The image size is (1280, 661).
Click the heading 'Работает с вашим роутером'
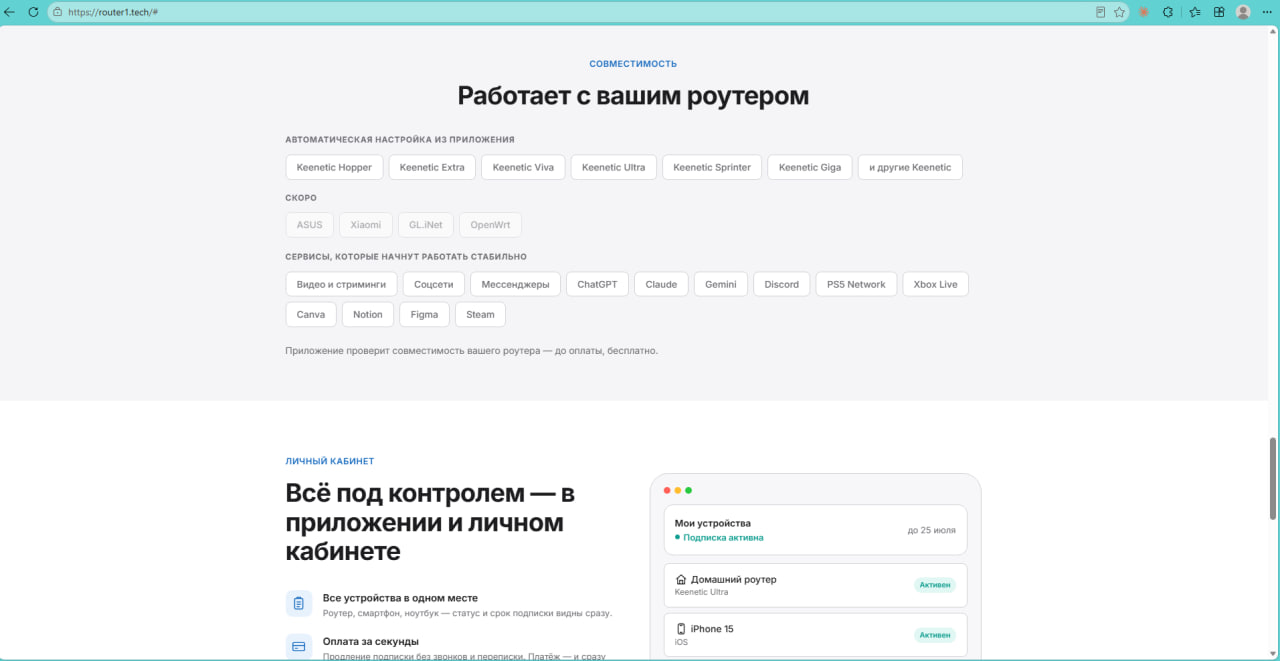633,96
